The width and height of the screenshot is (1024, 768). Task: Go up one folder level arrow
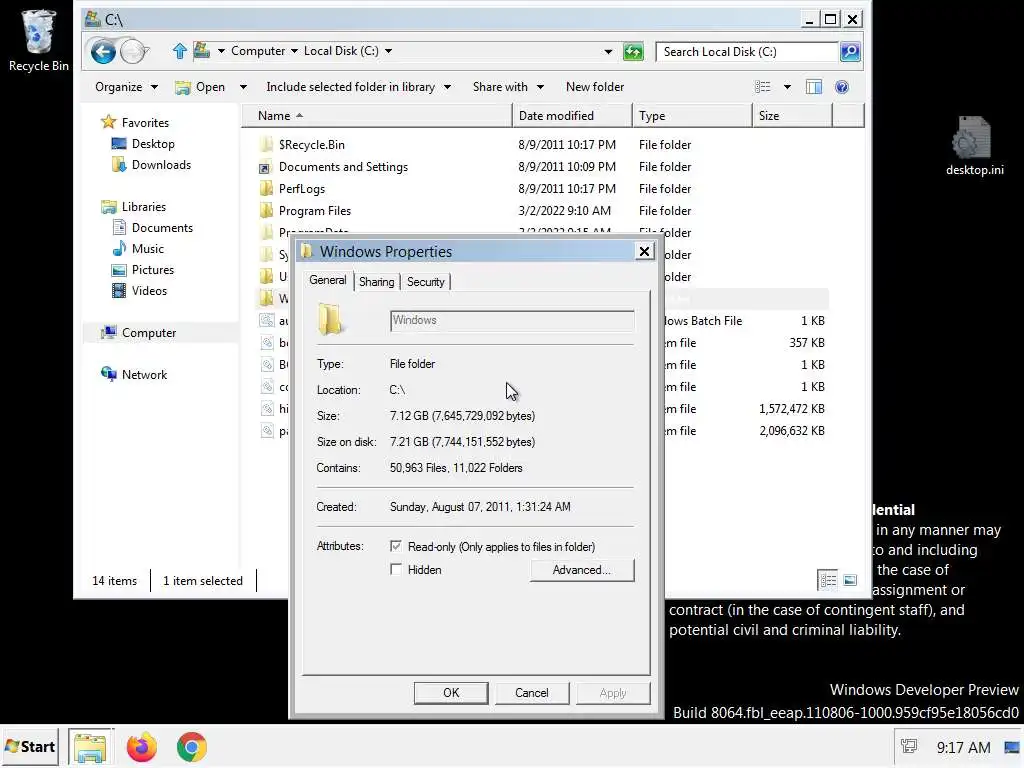(180, 51)
